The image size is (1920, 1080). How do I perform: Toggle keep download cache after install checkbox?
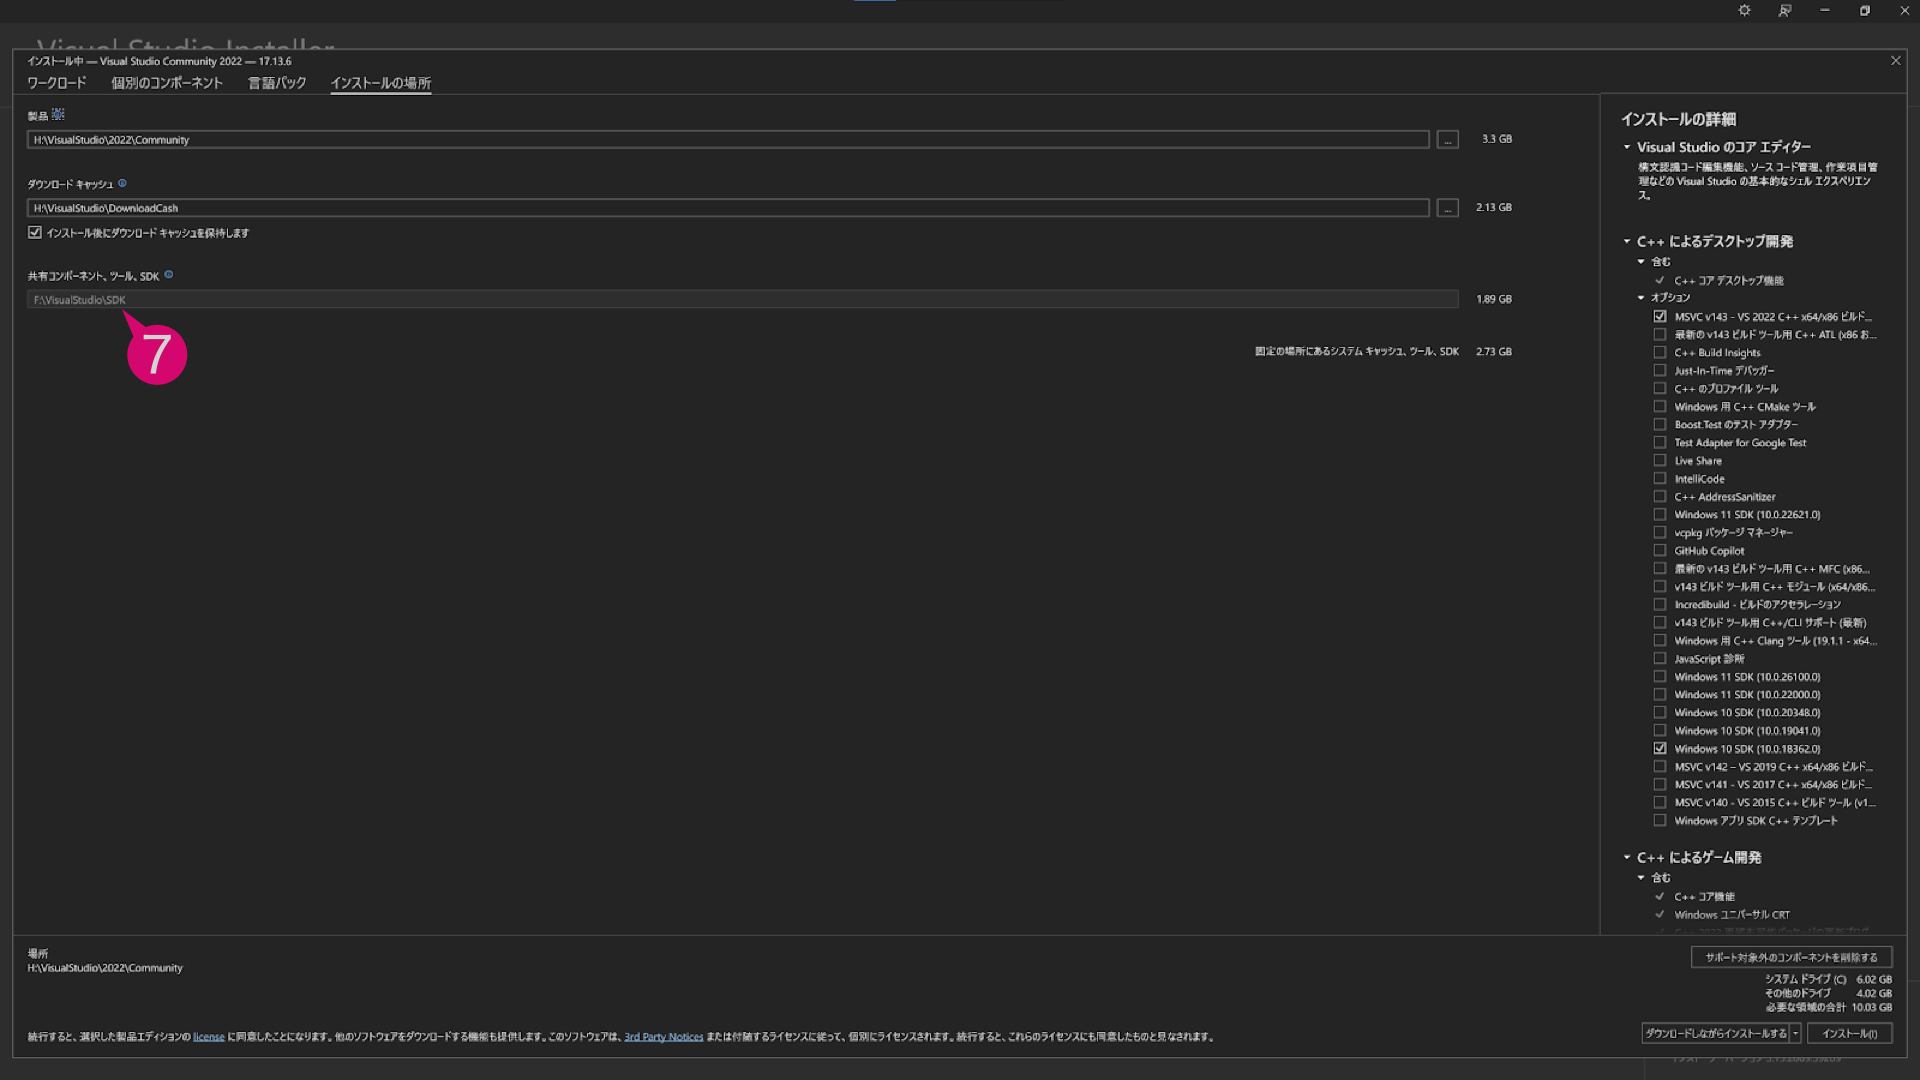click(x=35, y=232)
